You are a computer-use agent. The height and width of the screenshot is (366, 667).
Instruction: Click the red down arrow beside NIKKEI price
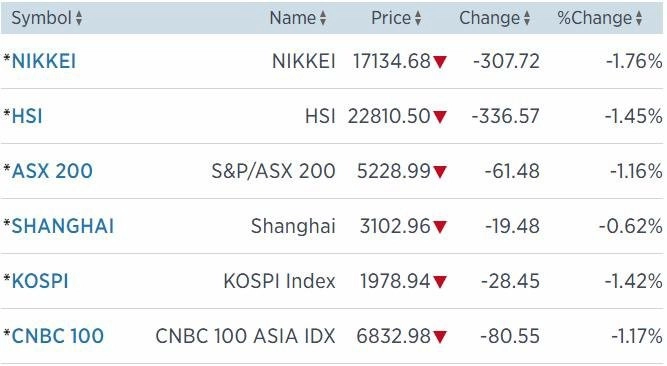point(440,62)
